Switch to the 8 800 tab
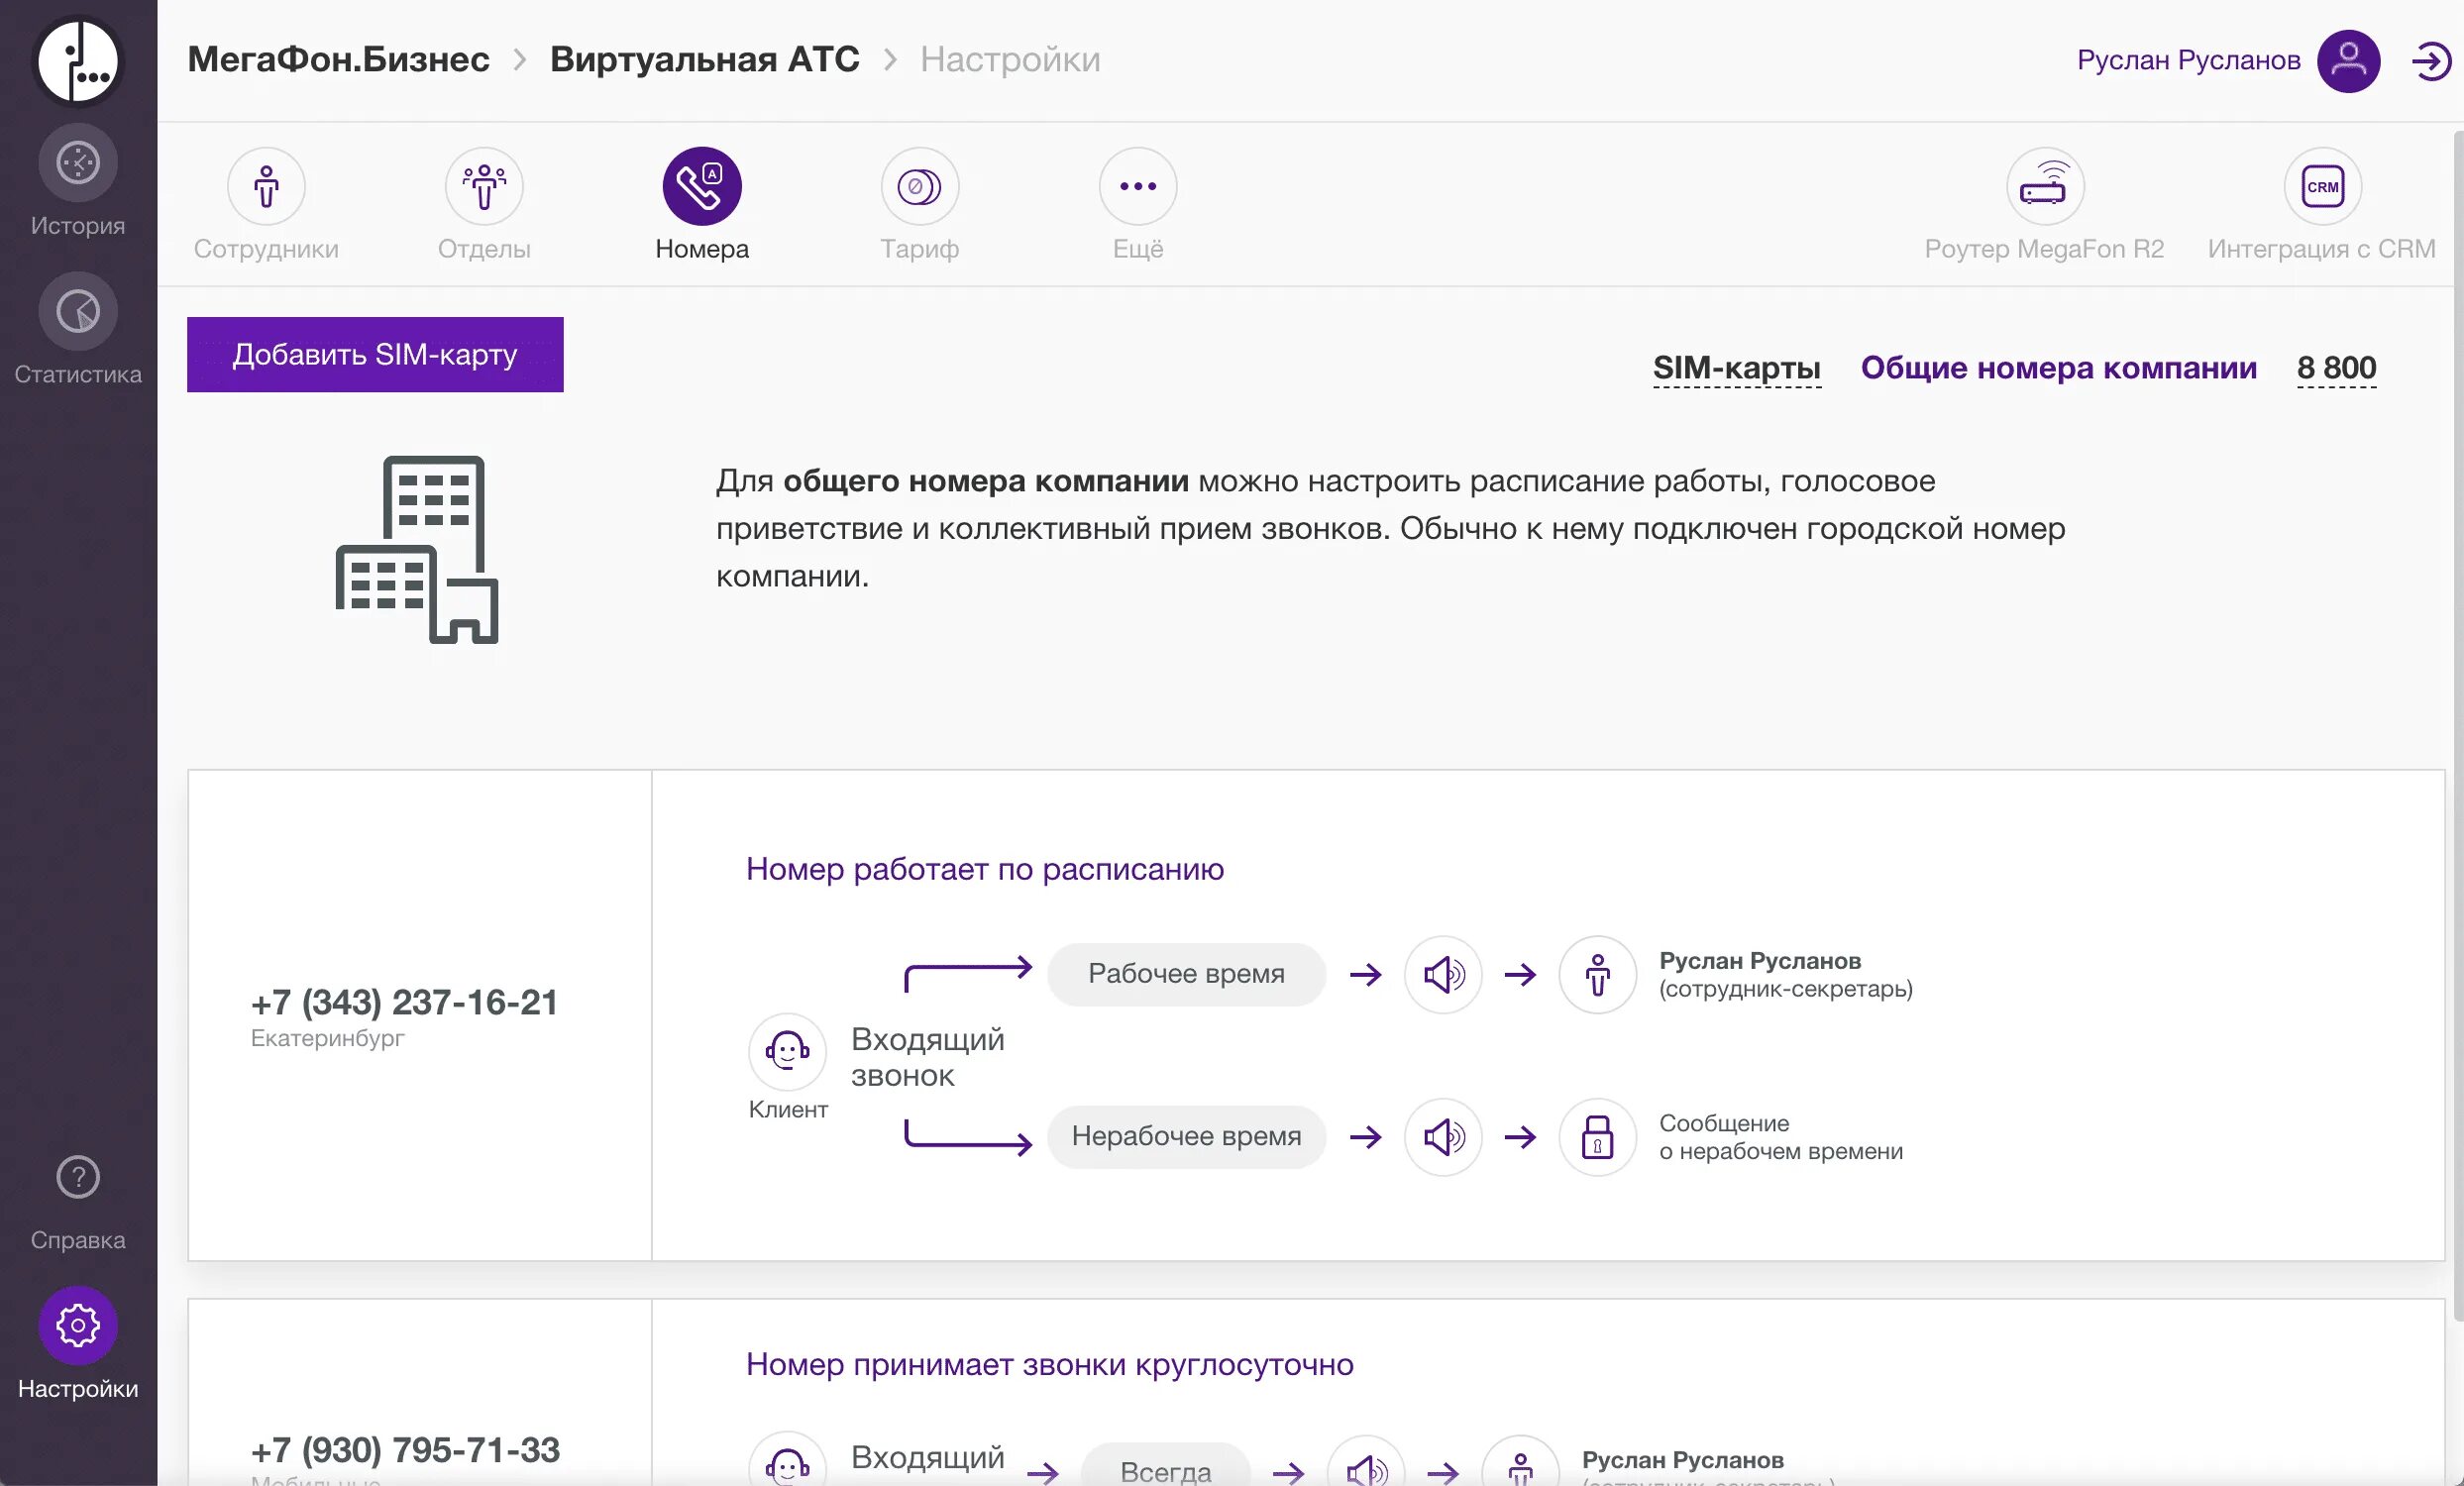This screenshot has height=1486, width=2464. 2336,368
